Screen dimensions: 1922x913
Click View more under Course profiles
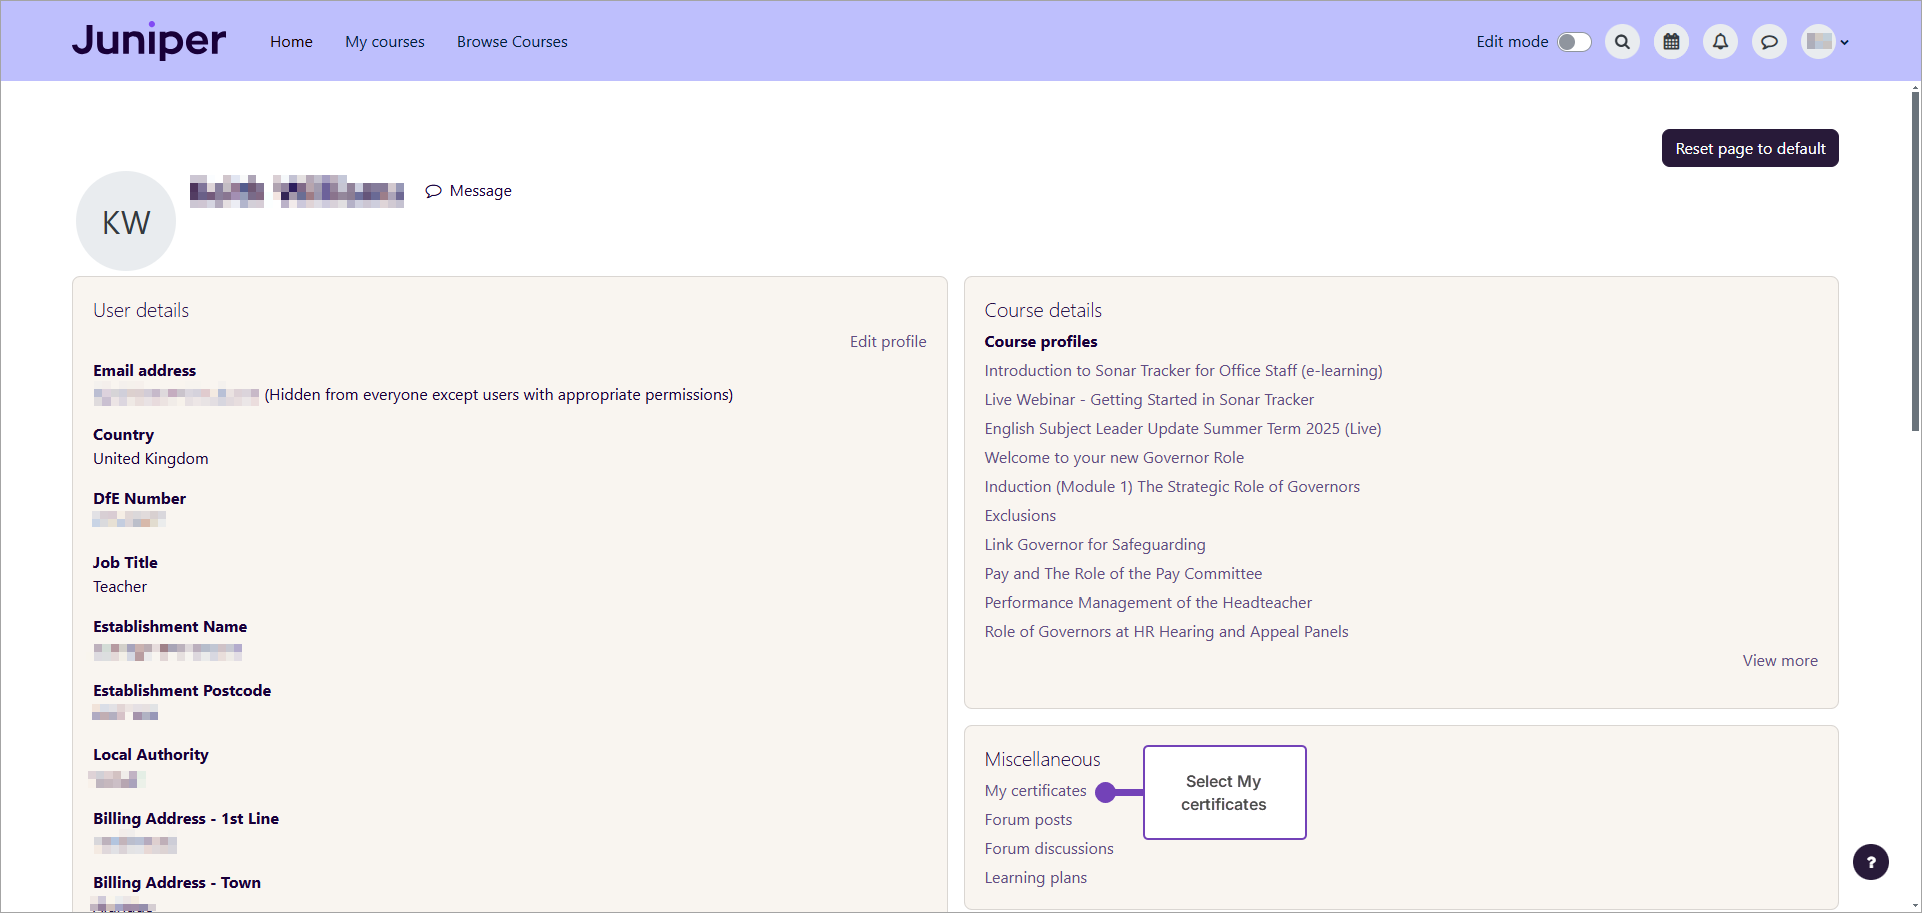point(1779,660)
